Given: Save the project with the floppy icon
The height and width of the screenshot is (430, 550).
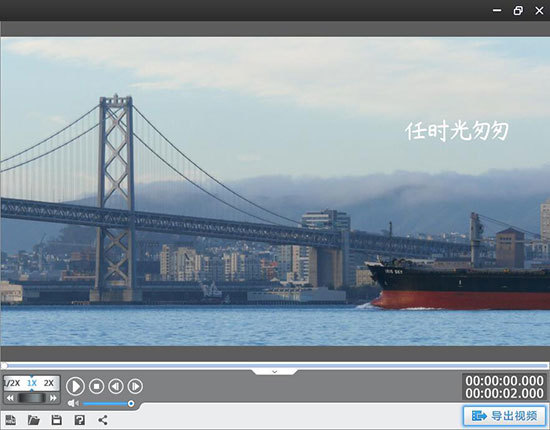Looking at the screenshot, I should coord(56,420).
